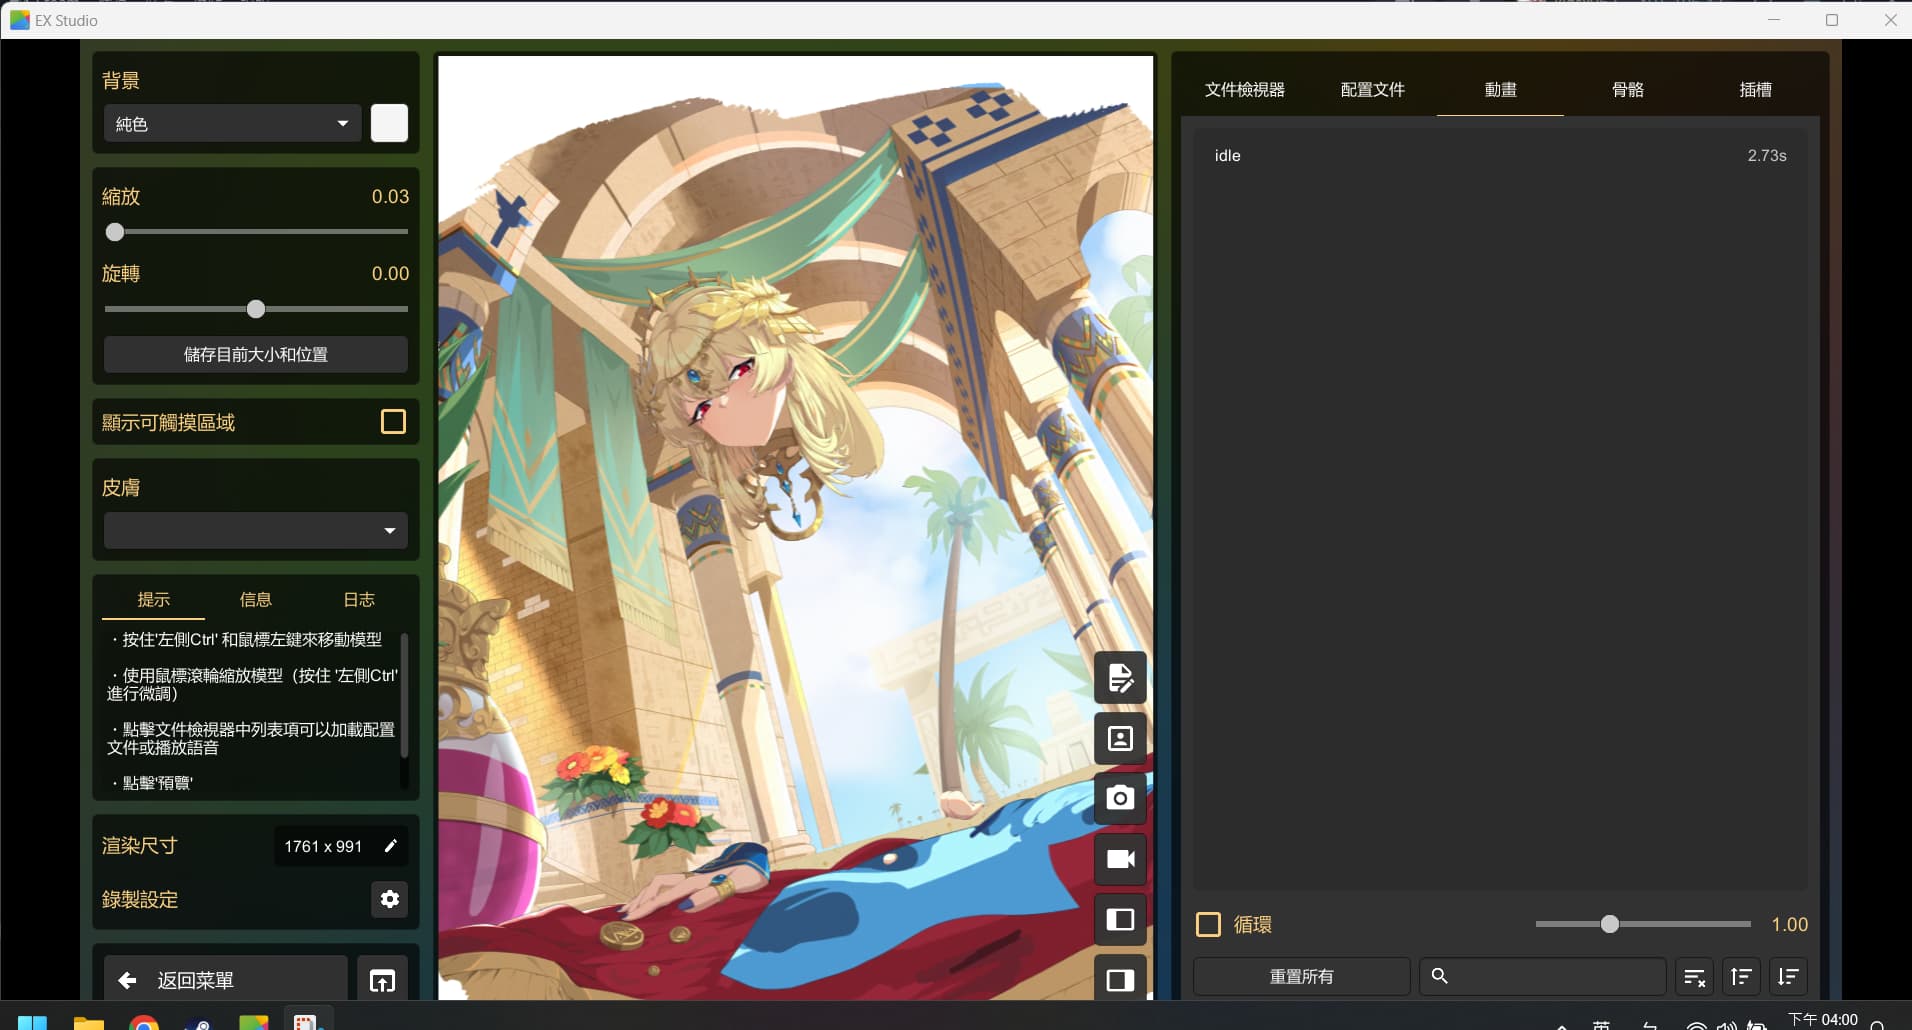Open the 皮膚 skin dropdown
Screen dimensions: 1912x1030
point(256,530)
